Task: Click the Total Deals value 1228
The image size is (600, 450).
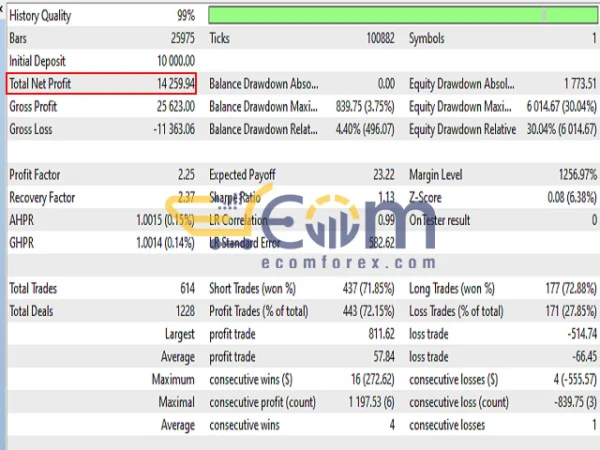Action: 181,312
